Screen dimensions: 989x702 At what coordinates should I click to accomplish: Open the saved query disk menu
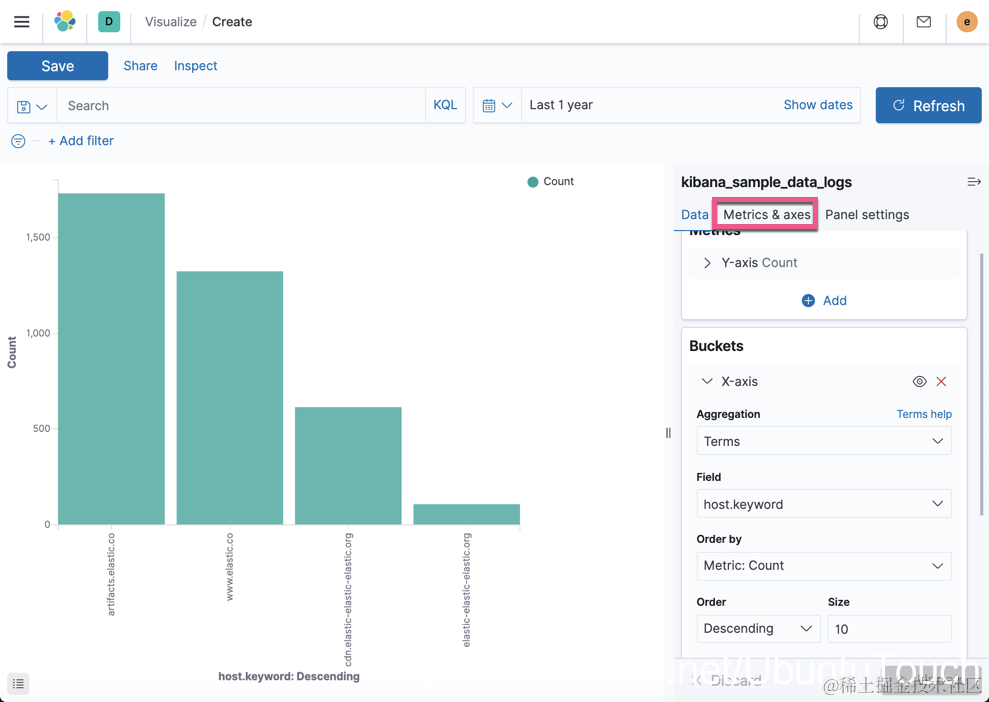[32, 106]
